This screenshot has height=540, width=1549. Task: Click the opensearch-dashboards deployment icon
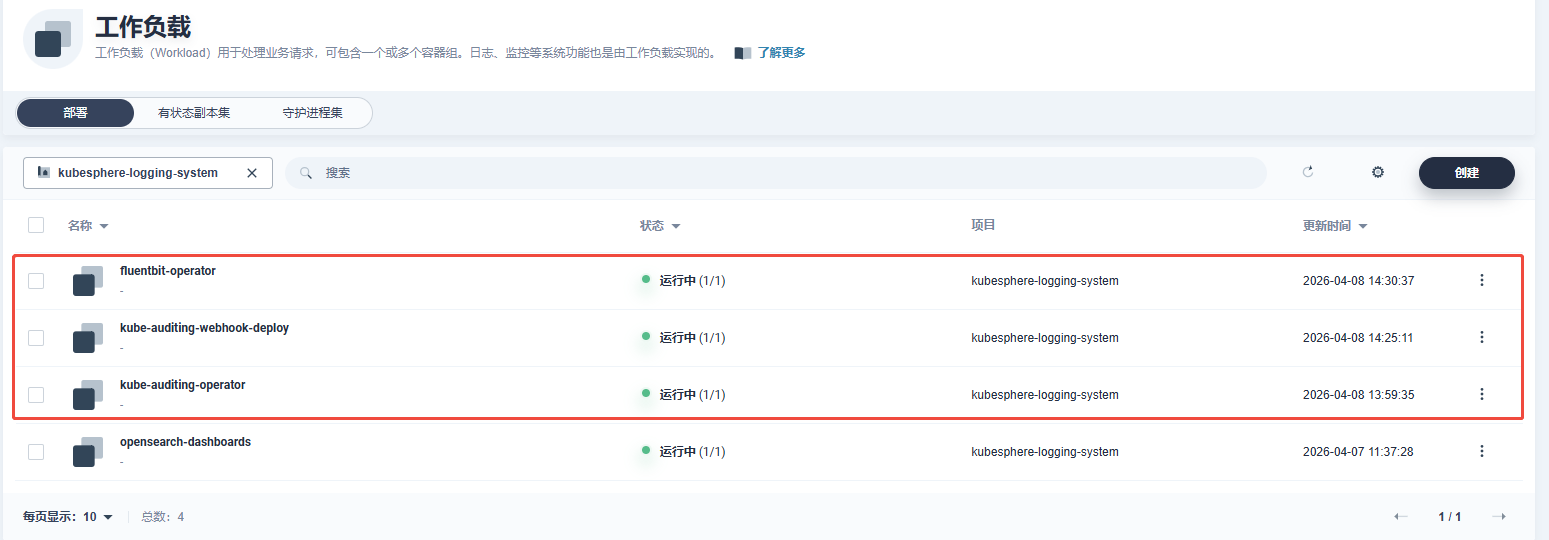point(88,452)
